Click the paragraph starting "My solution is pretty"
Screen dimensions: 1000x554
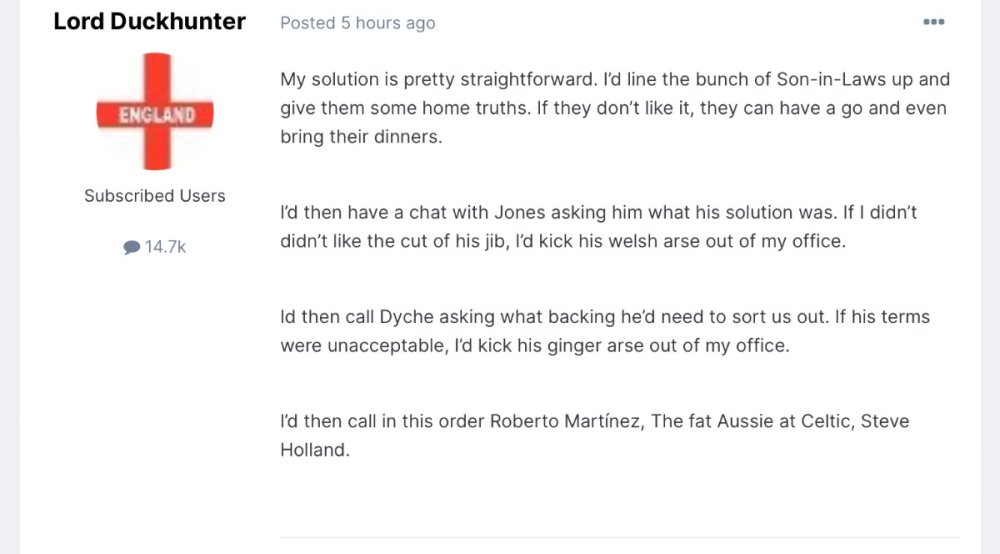614,108
